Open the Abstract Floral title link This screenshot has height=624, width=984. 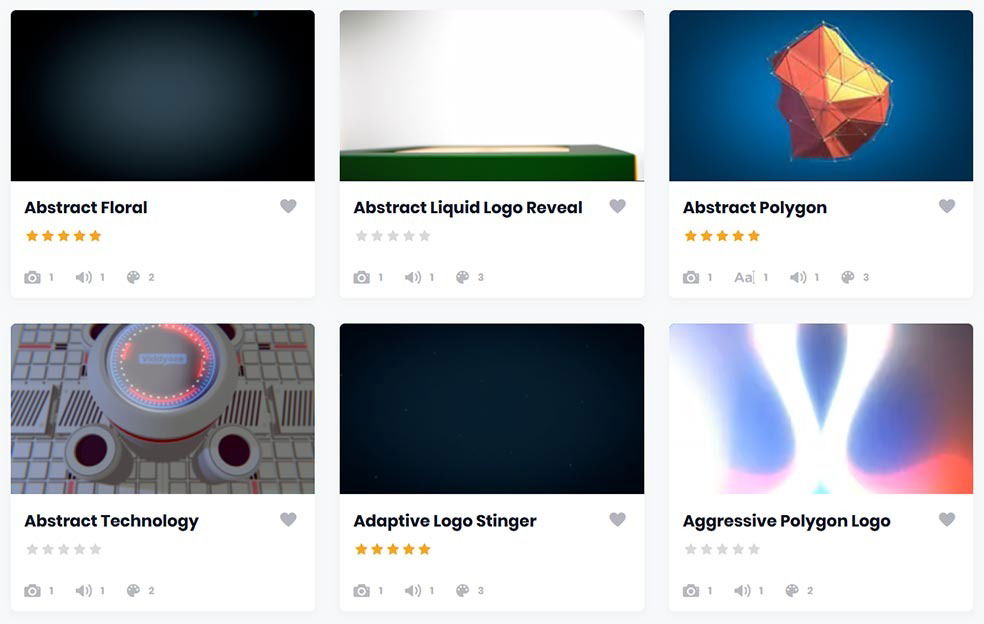coord(86,207)
